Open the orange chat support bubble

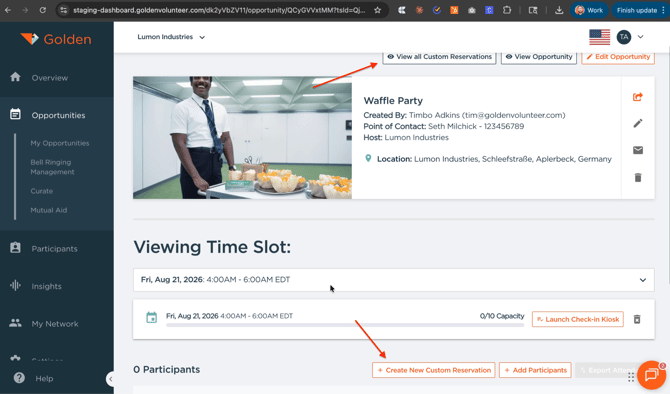tap(651, 375)
